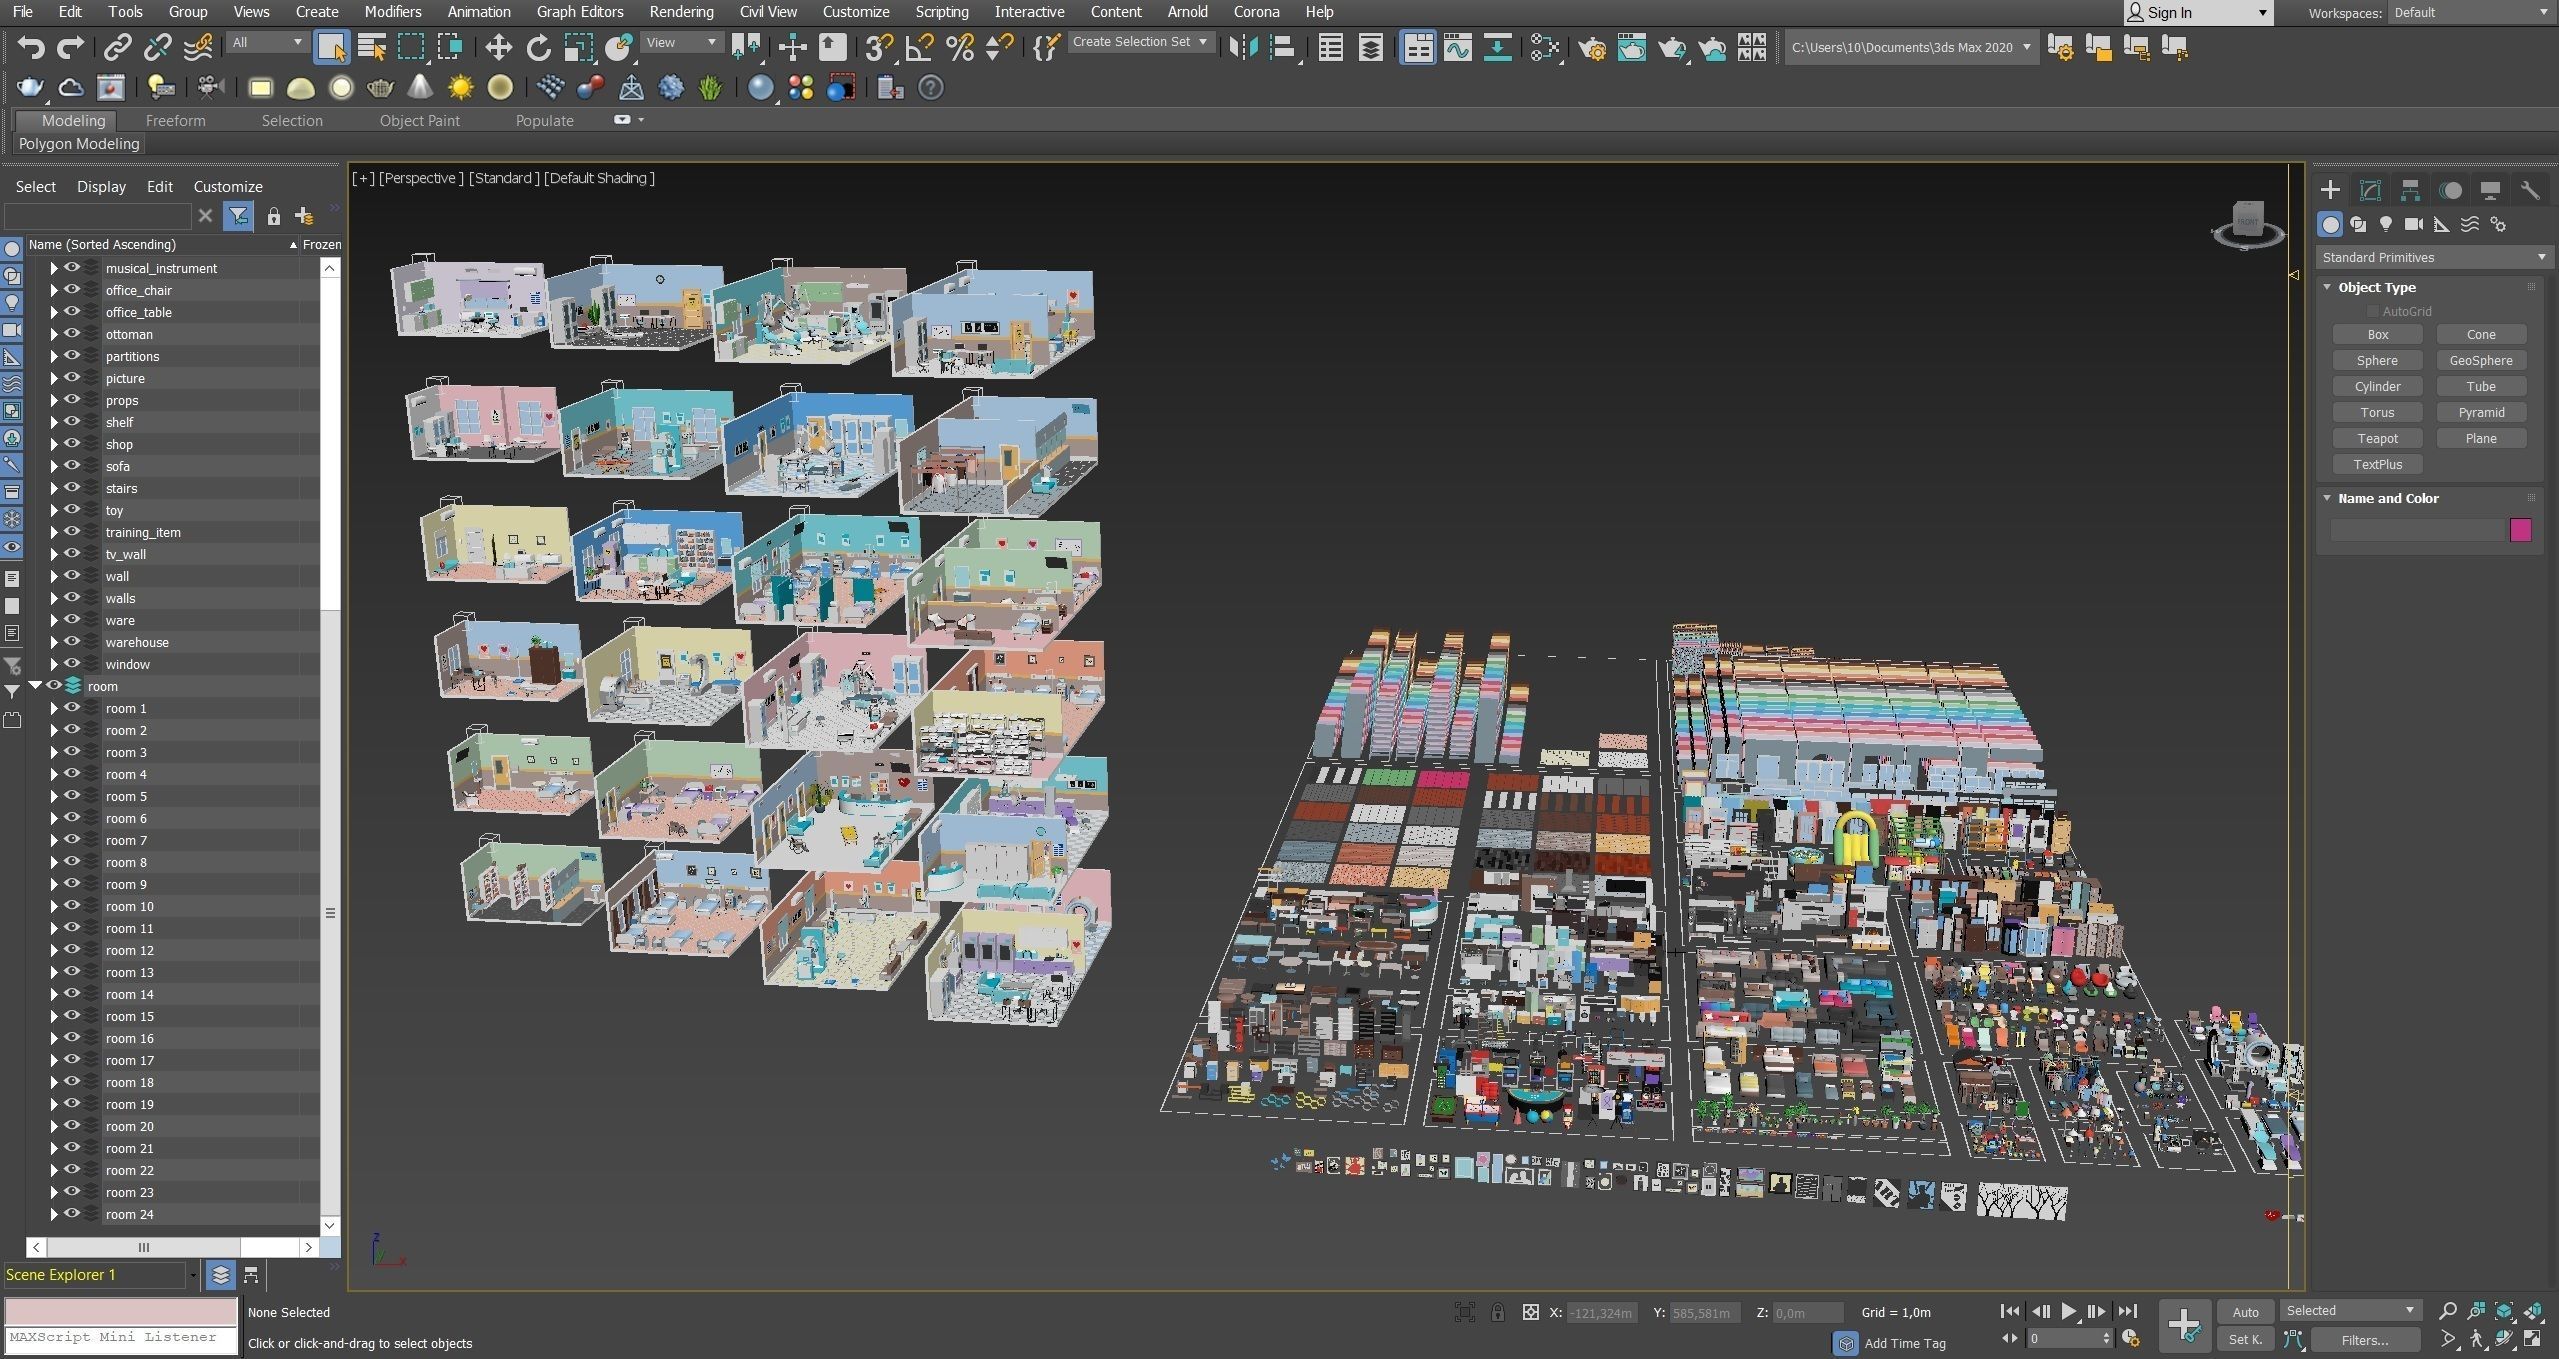This screenshot has height=1359, width=2559.
Task: Toggle the selection lock icon in status bar
Action: (1497, 1312)
